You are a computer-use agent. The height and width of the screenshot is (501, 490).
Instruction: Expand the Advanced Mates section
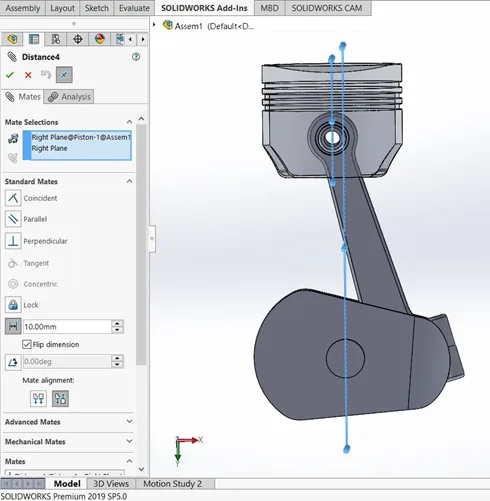(x=129, y=422)
